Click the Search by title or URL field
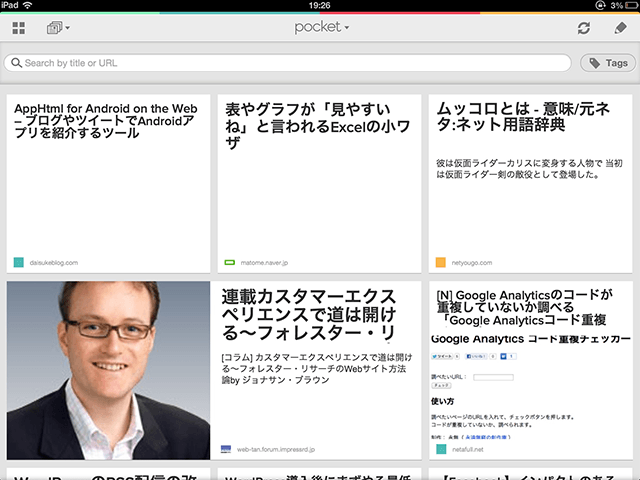 point(287,63)
